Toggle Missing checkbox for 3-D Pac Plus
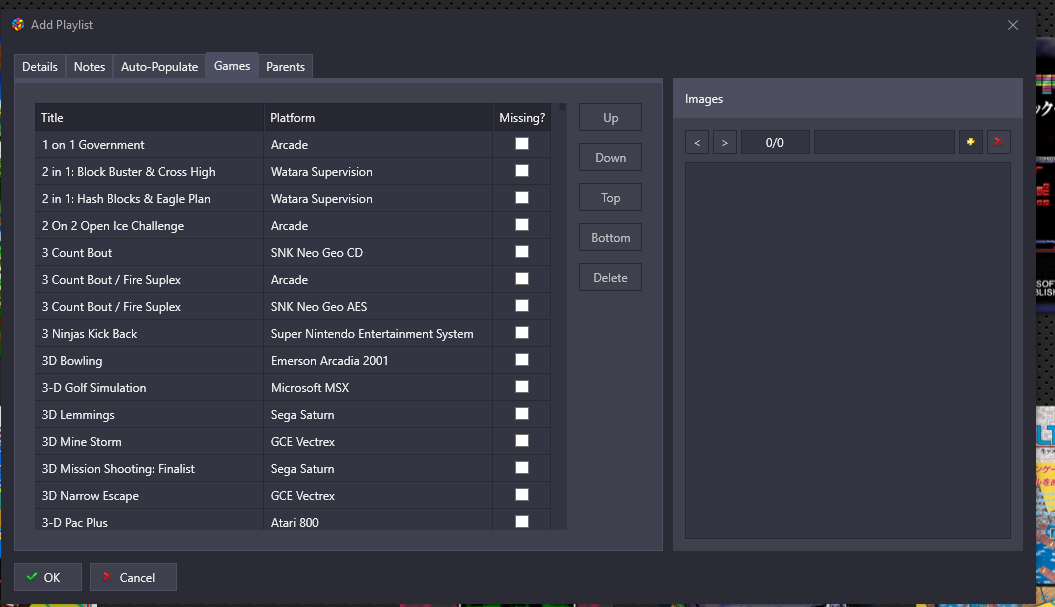Screen dimensions: 1055x607 point(521,522)
